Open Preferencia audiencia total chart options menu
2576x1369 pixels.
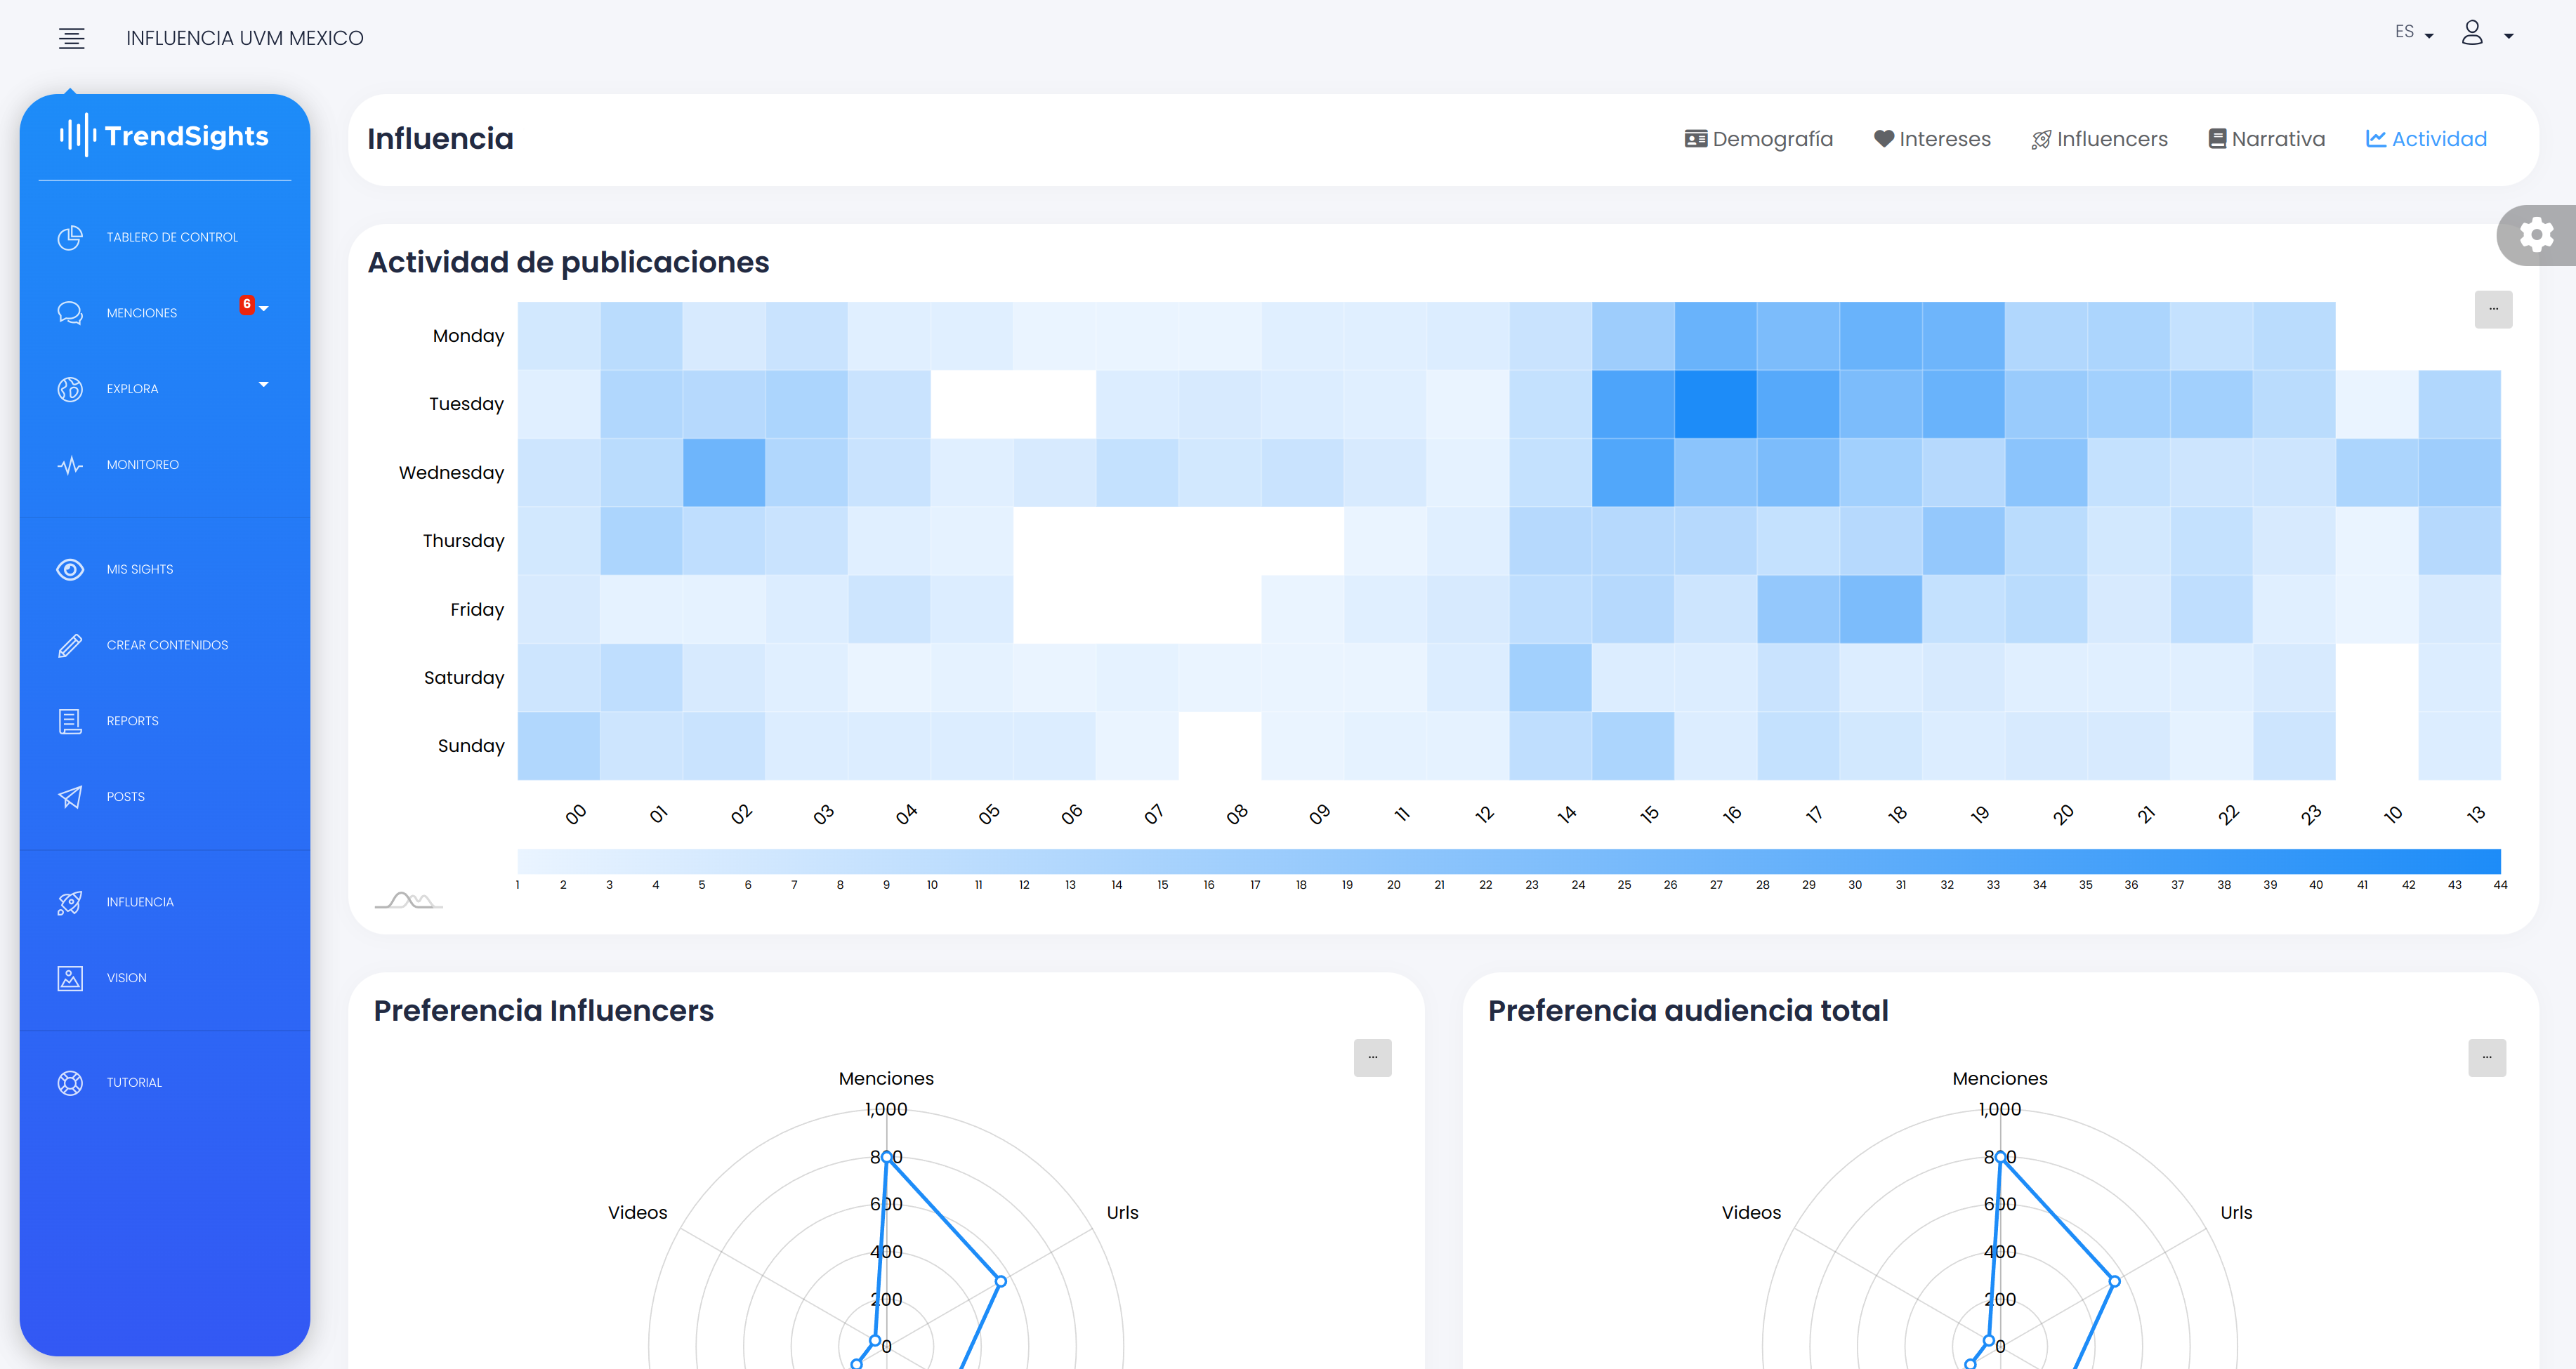2487,1057
